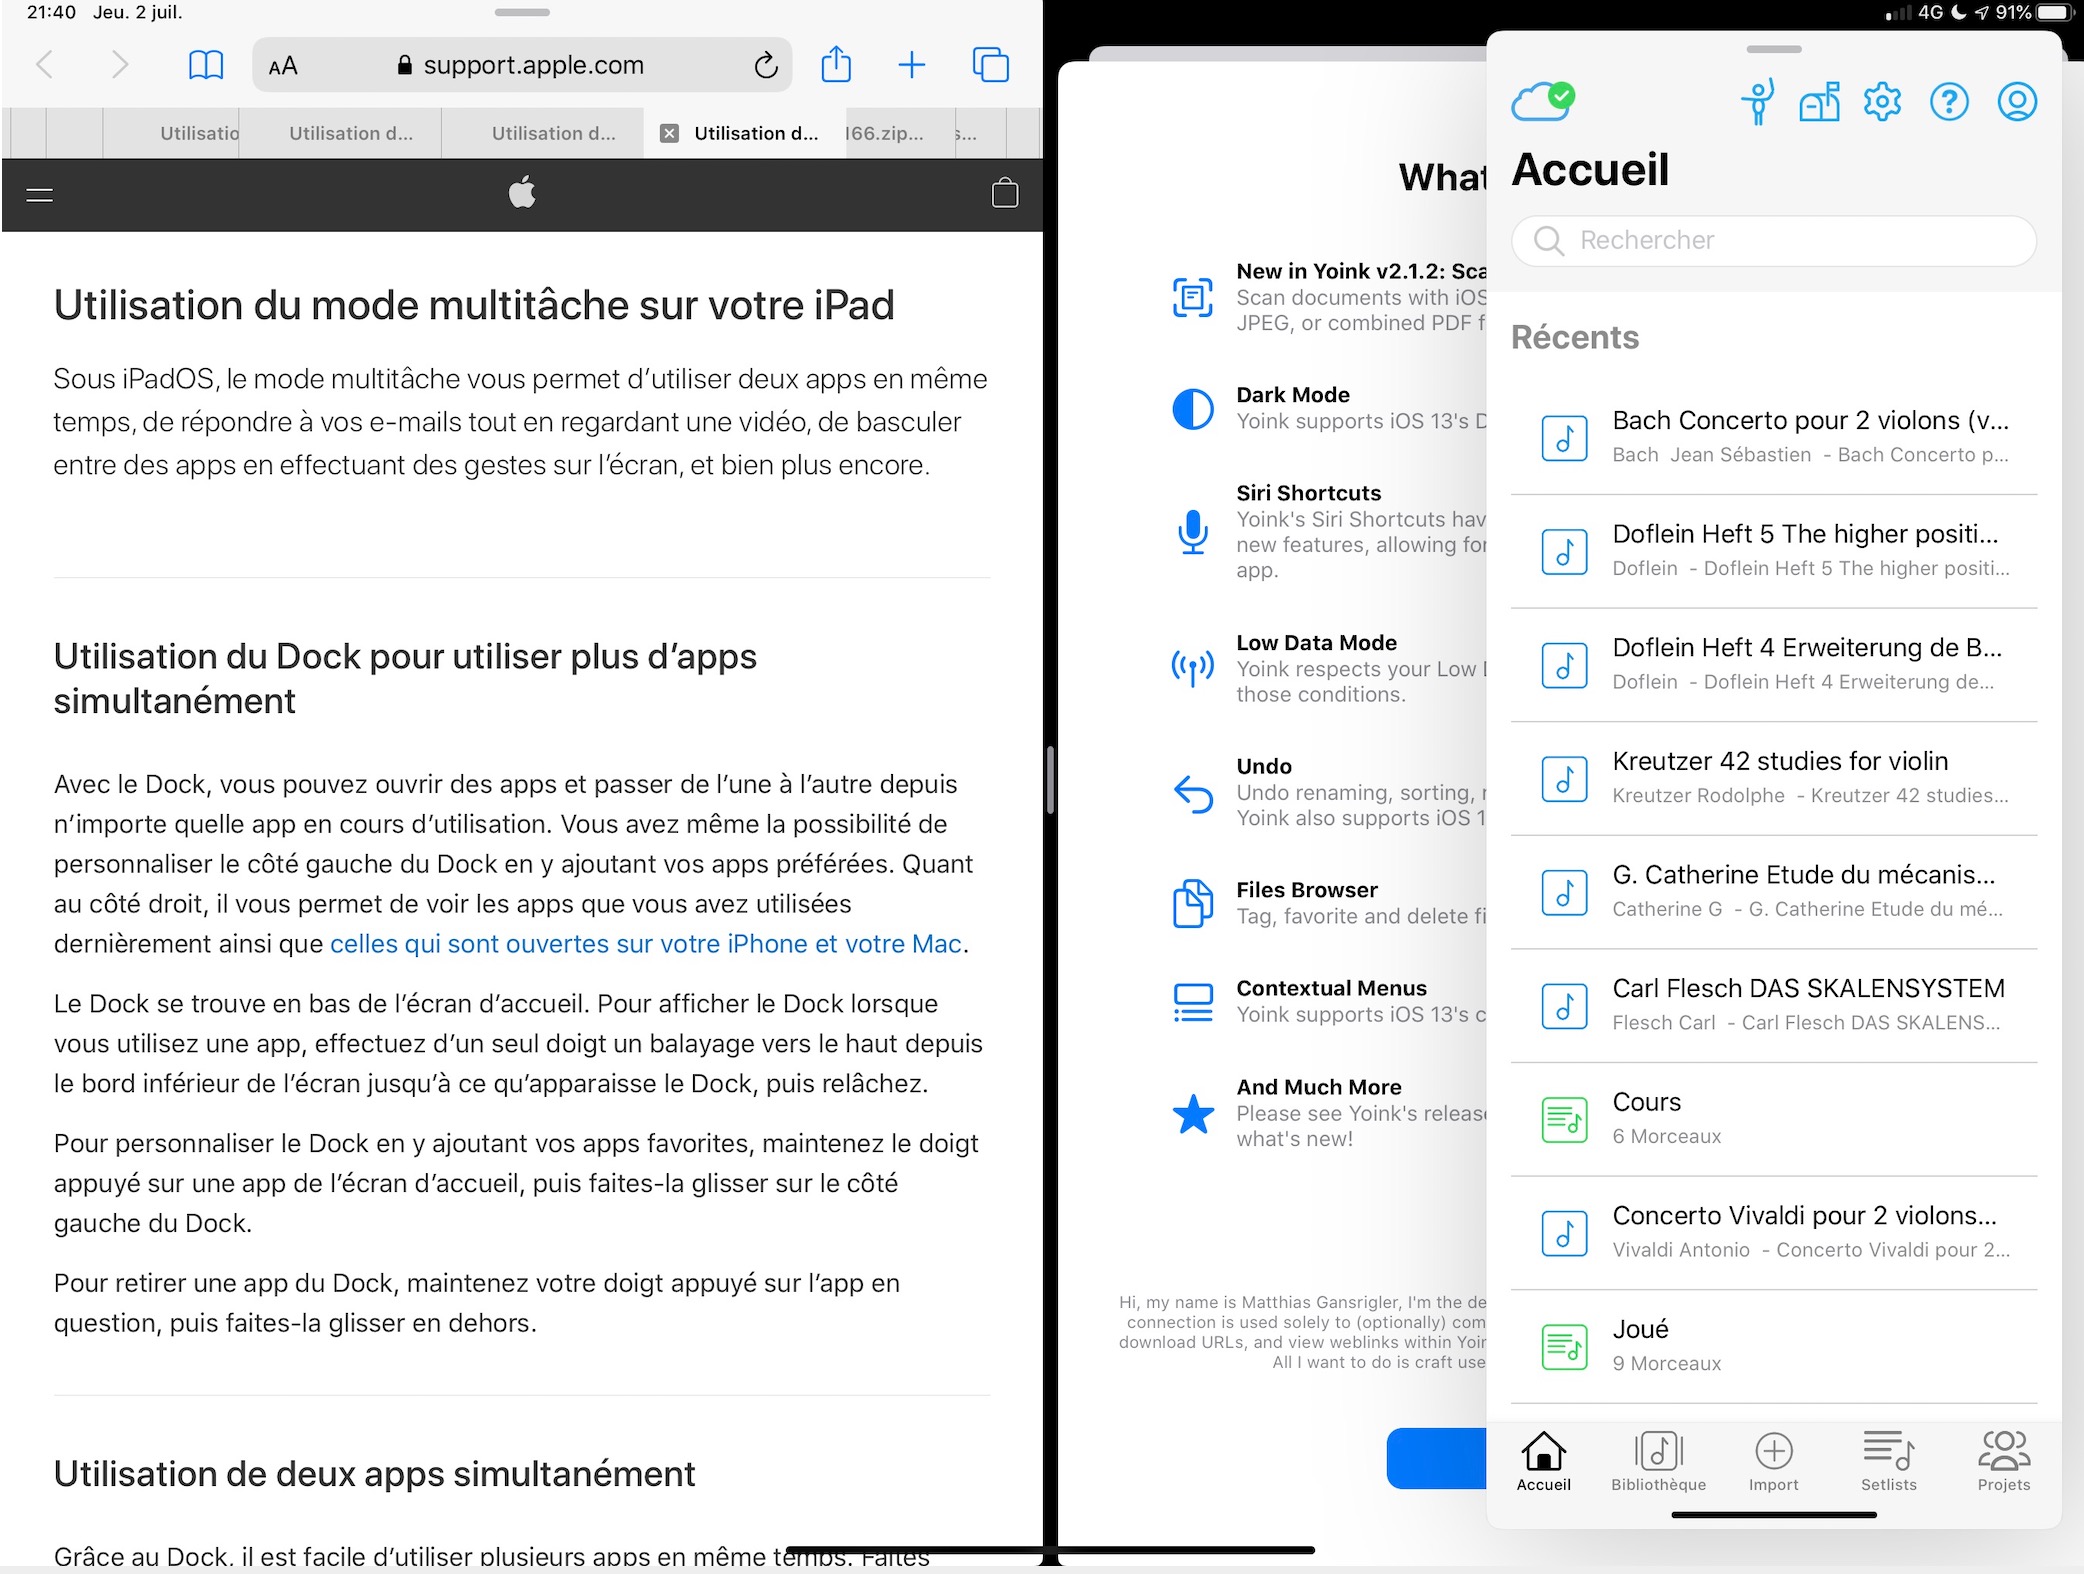Viewport: 2084px width, 1574px height.
Task: Tap the blue button in Yoink window
Action: (1436, 1458)
